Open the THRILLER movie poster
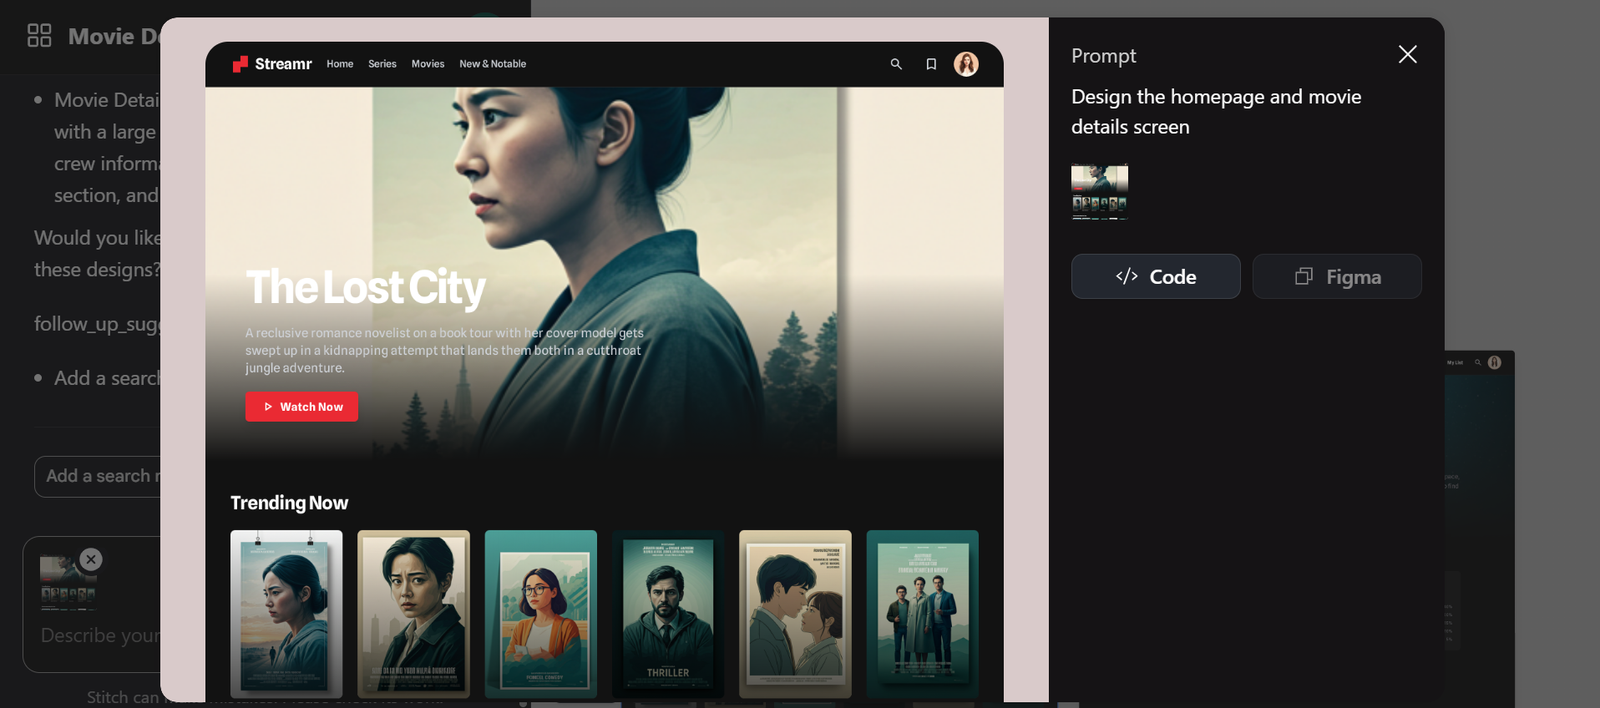The height and width of the screenshot is (708, 1600). [667, 613]
